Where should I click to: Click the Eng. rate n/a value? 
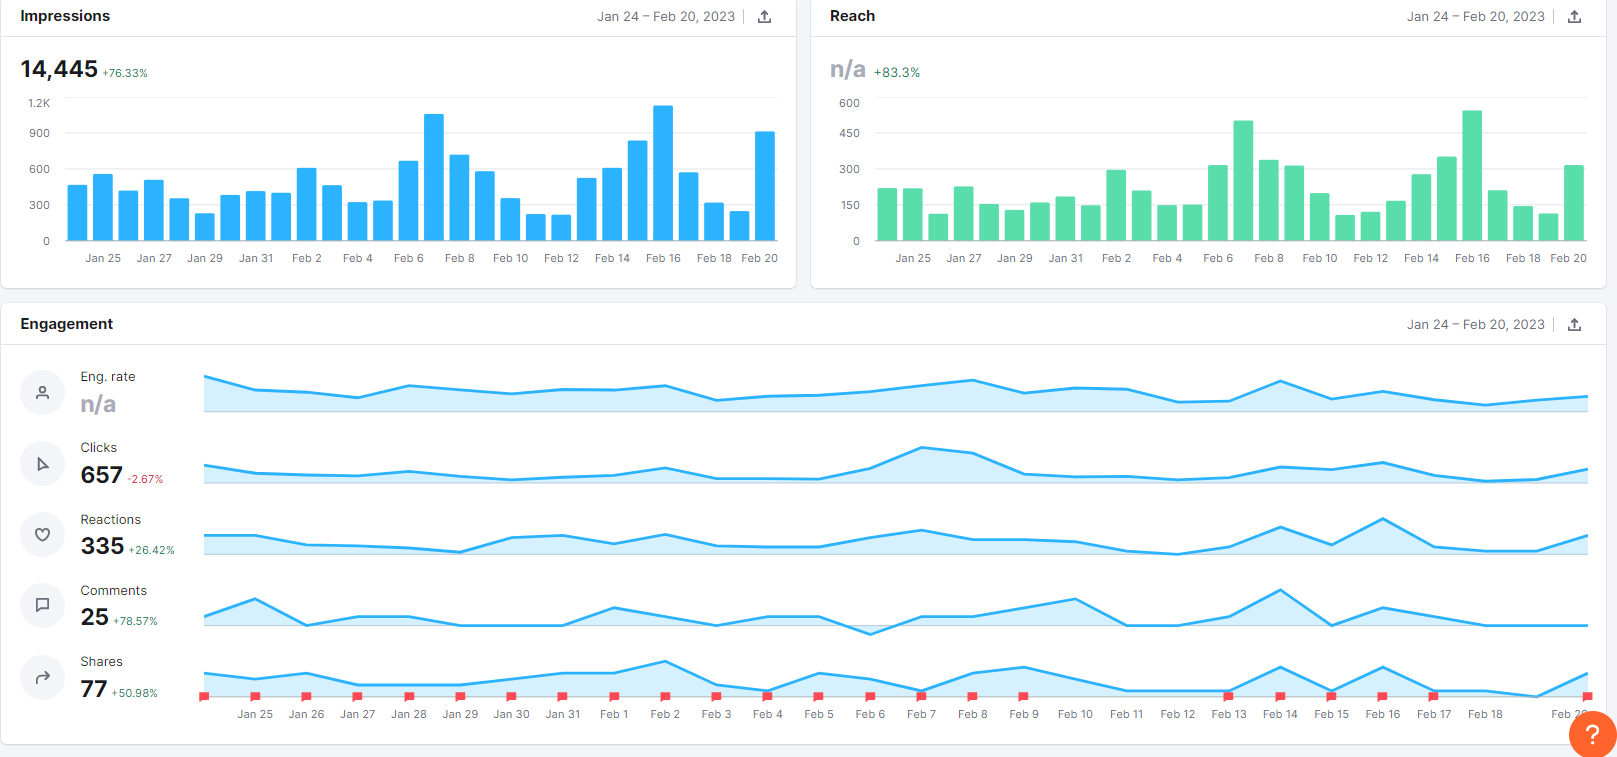98,404
